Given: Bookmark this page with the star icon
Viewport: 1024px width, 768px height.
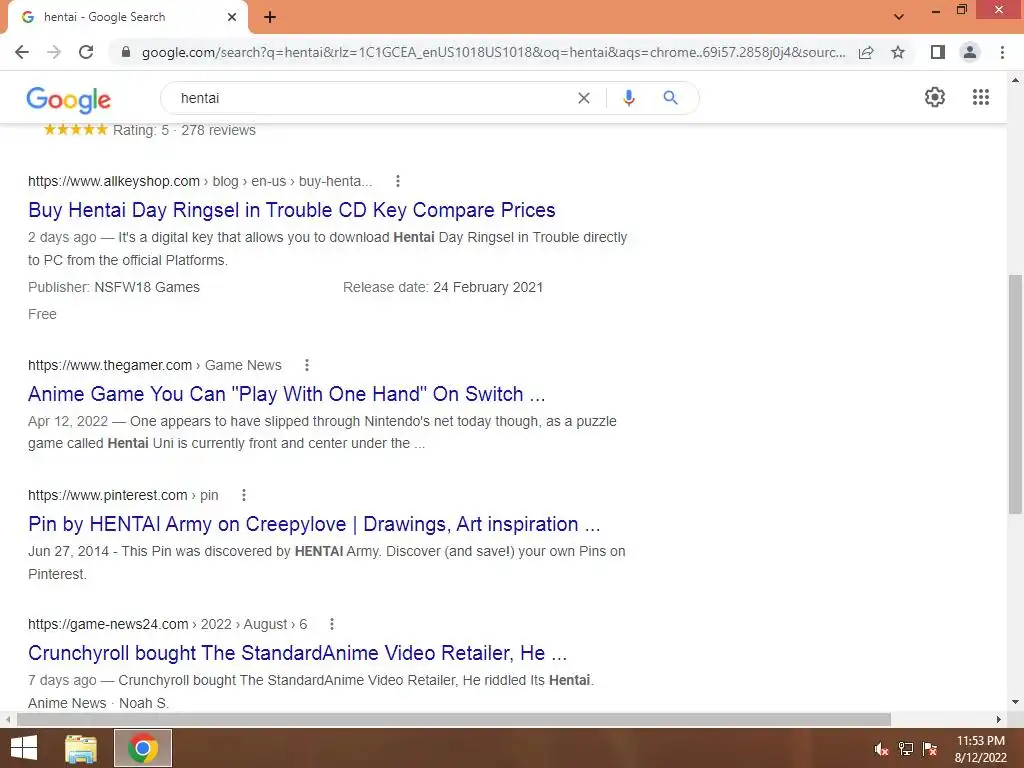Looking at the screenshot, I should (898, 52).
